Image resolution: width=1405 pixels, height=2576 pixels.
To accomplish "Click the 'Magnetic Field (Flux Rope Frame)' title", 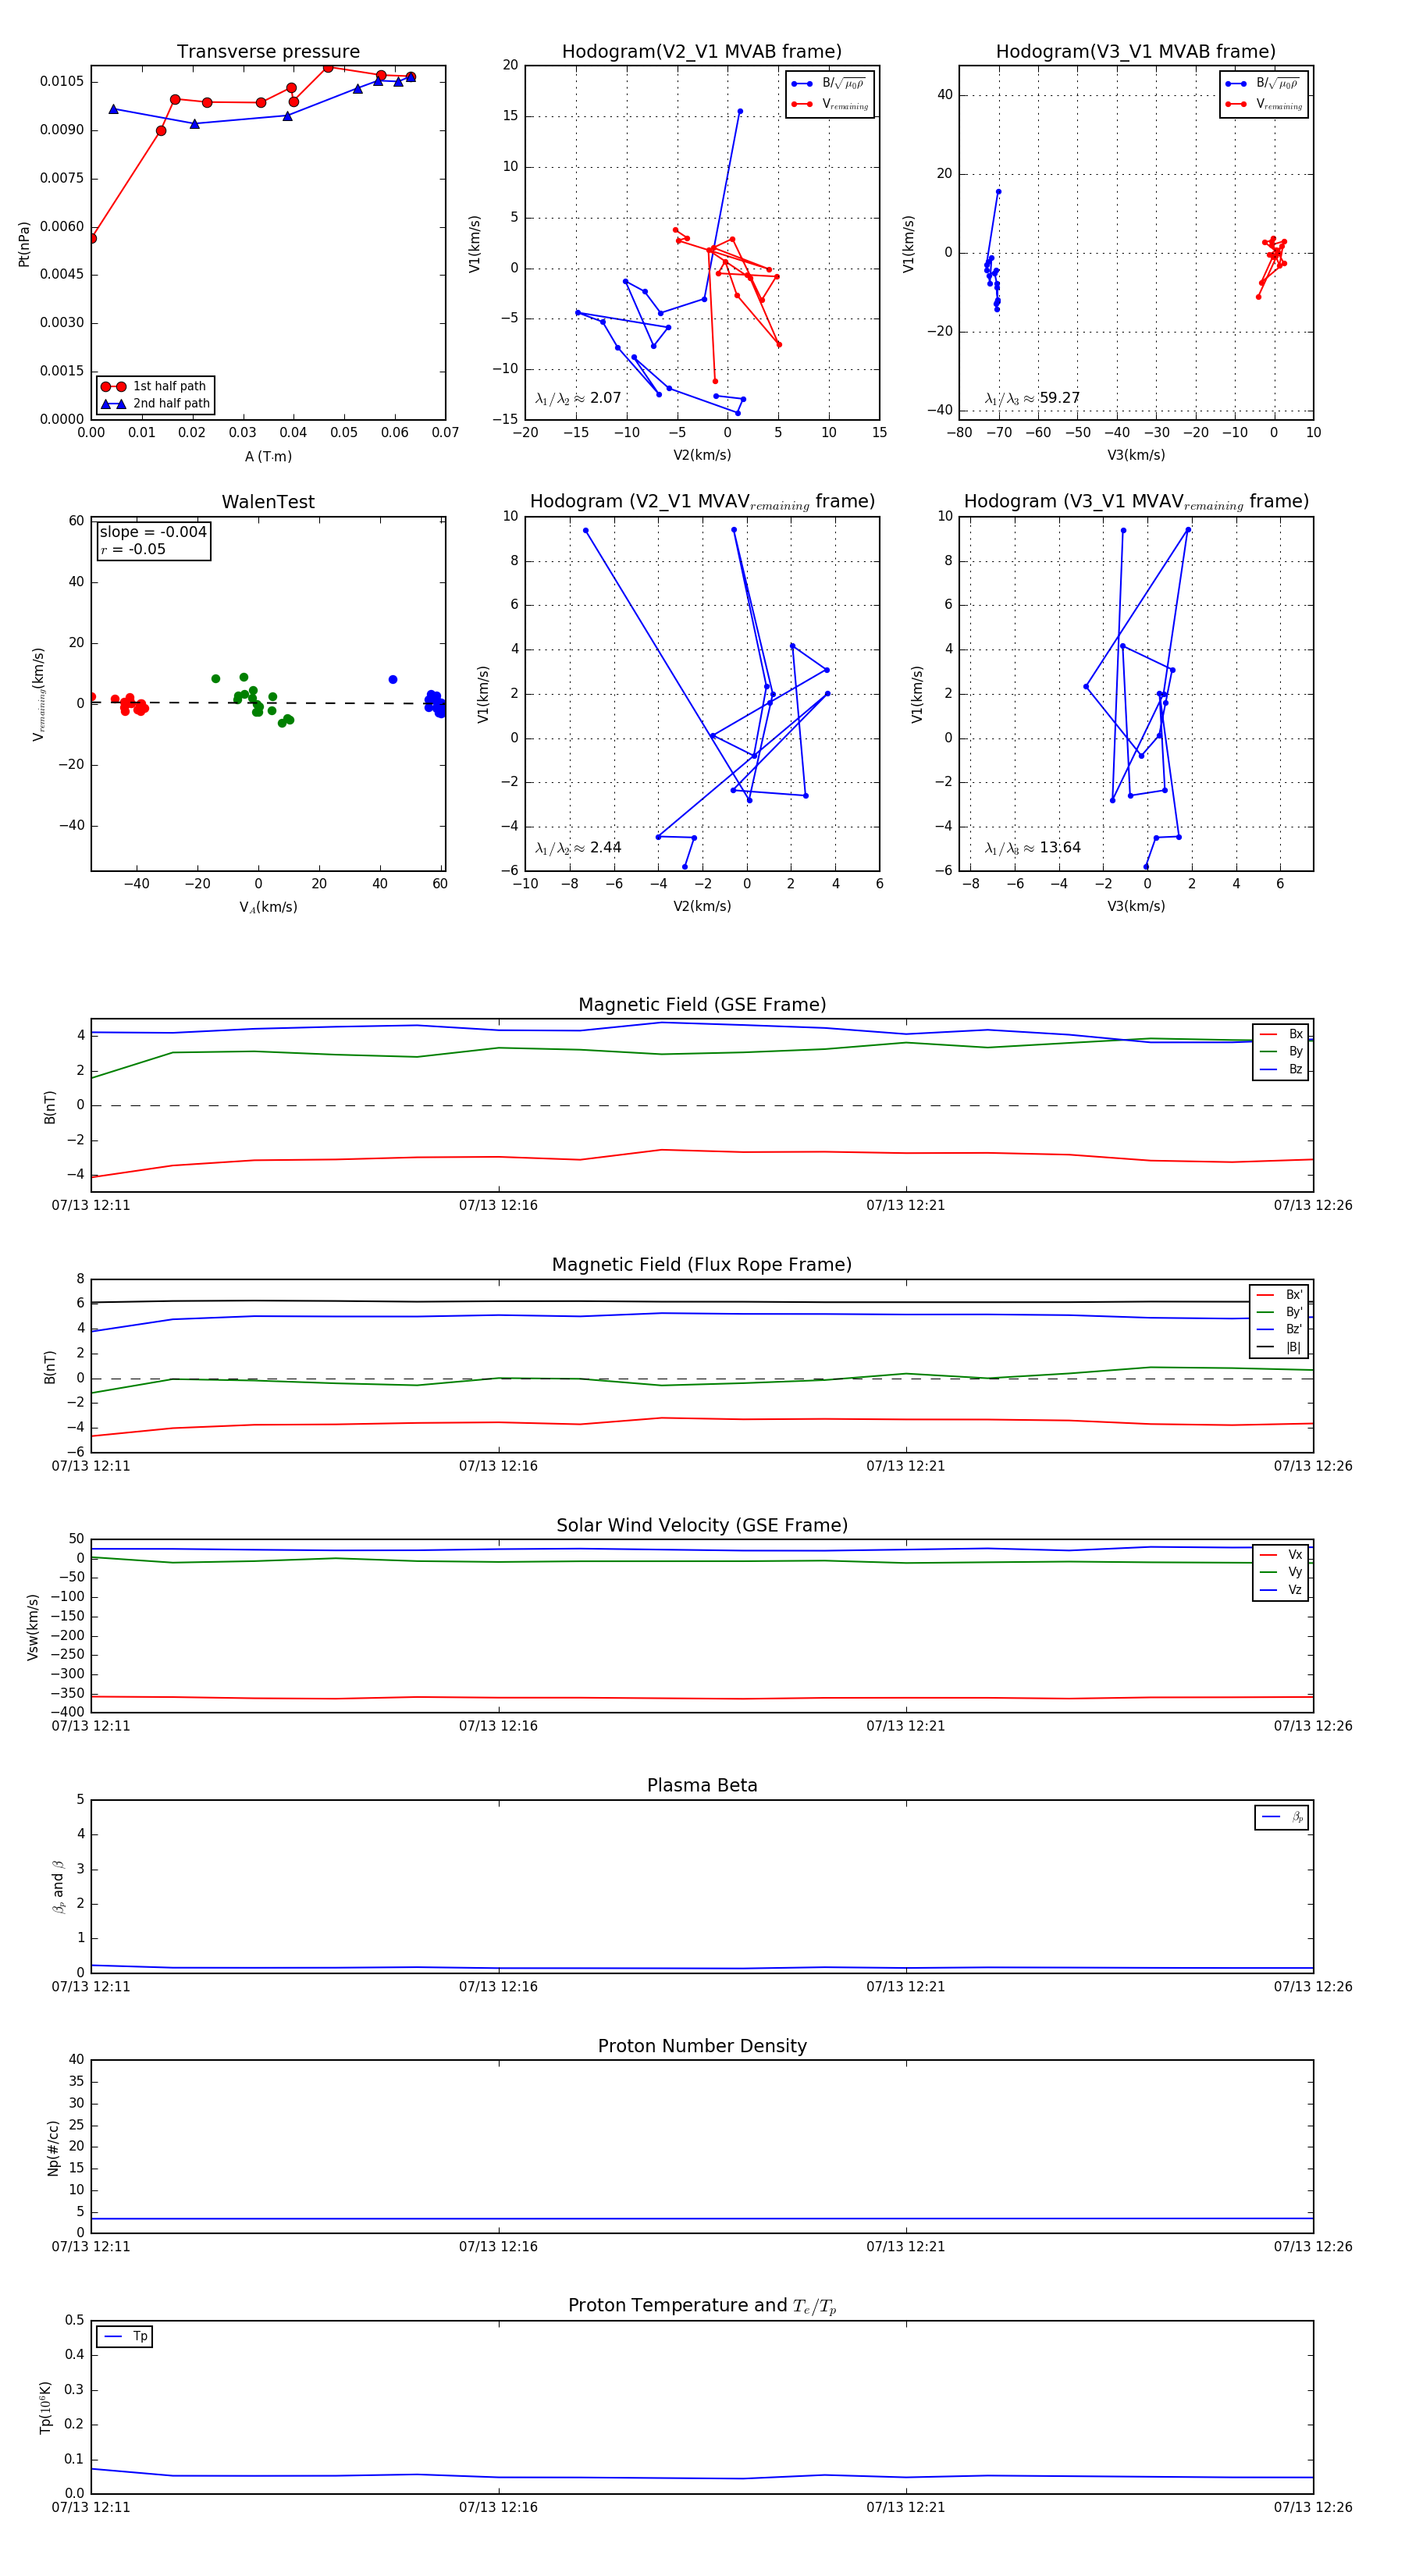I will coord(702,1265).
